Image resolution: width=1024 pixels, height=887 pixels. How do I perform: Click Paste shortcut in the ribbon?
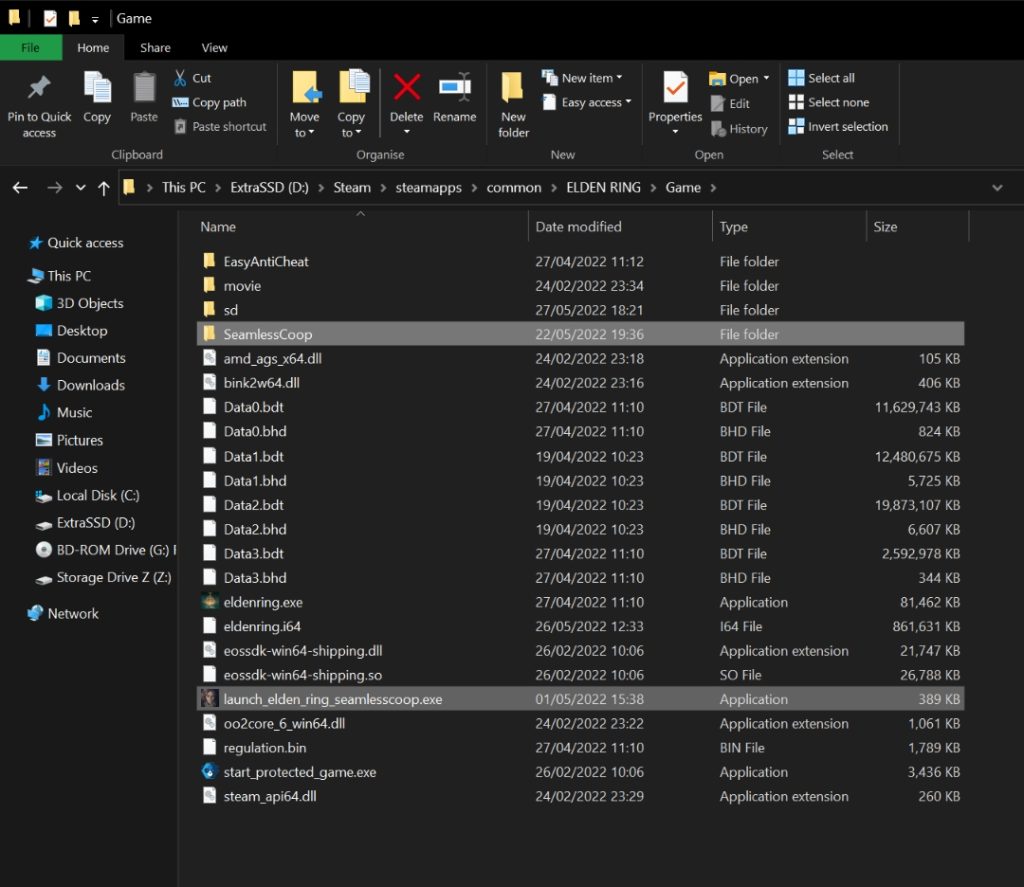click(221, 127)
